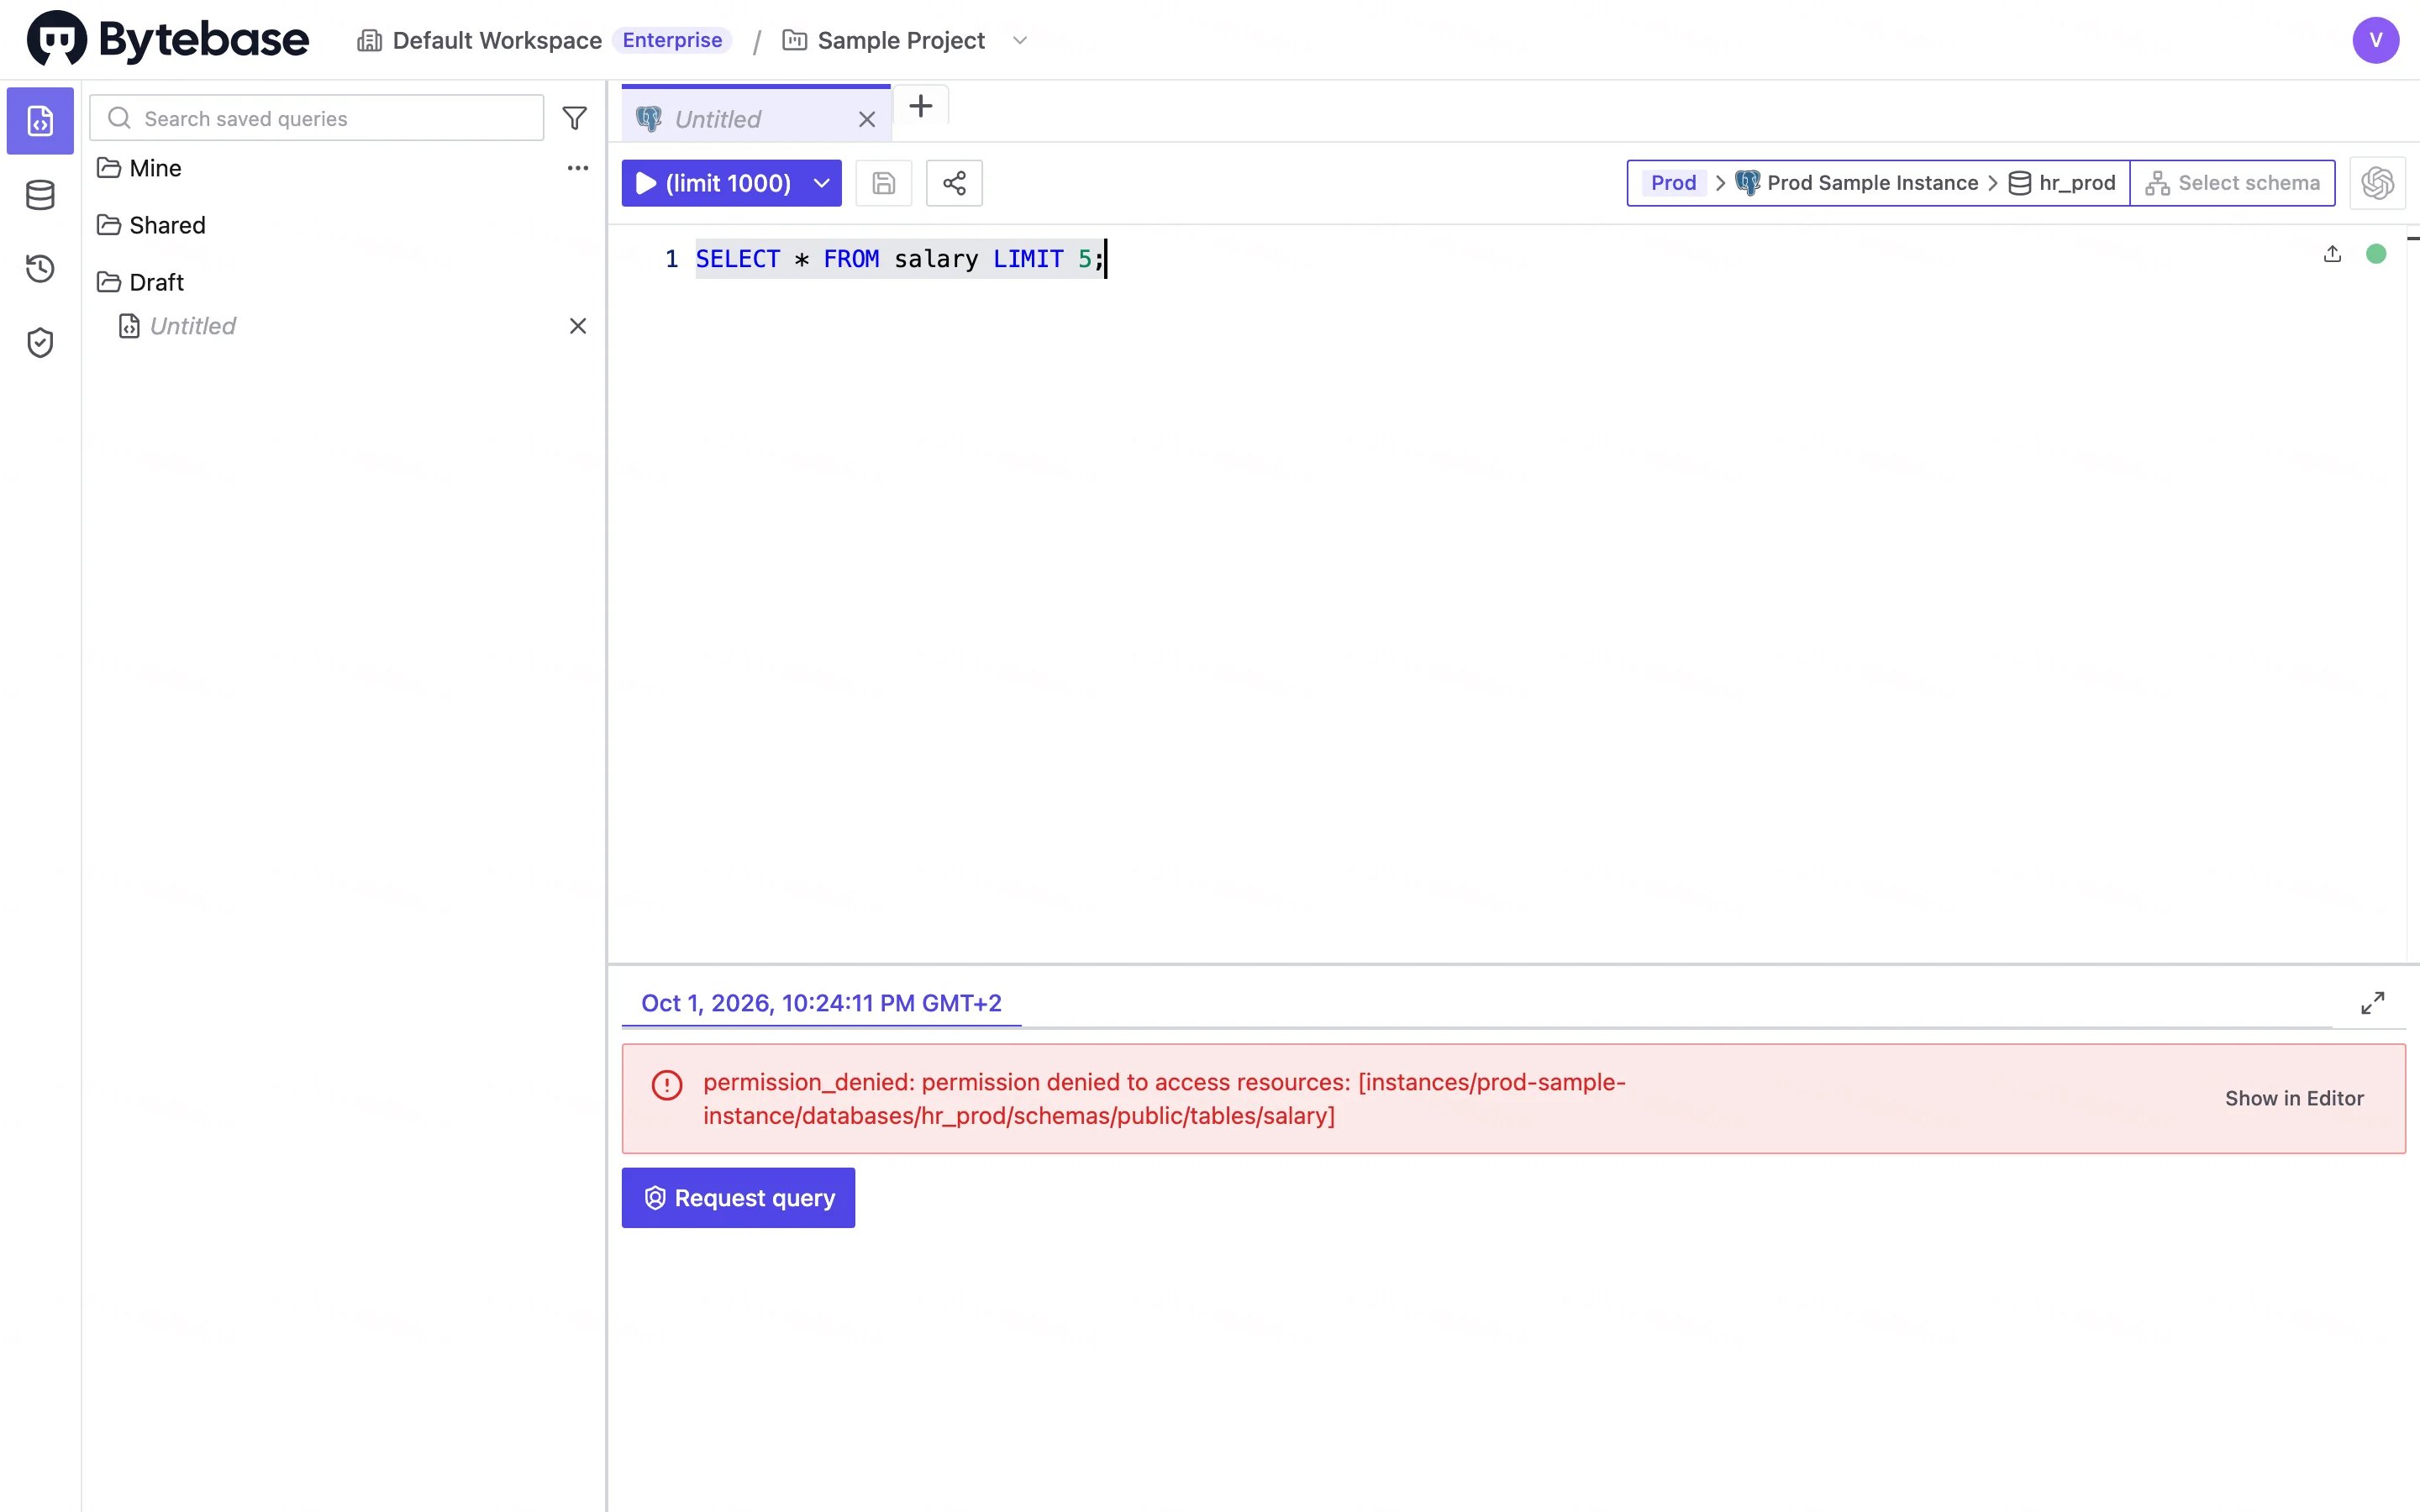
Task: Click the Request query button
Action: (x=738, y=1198)
